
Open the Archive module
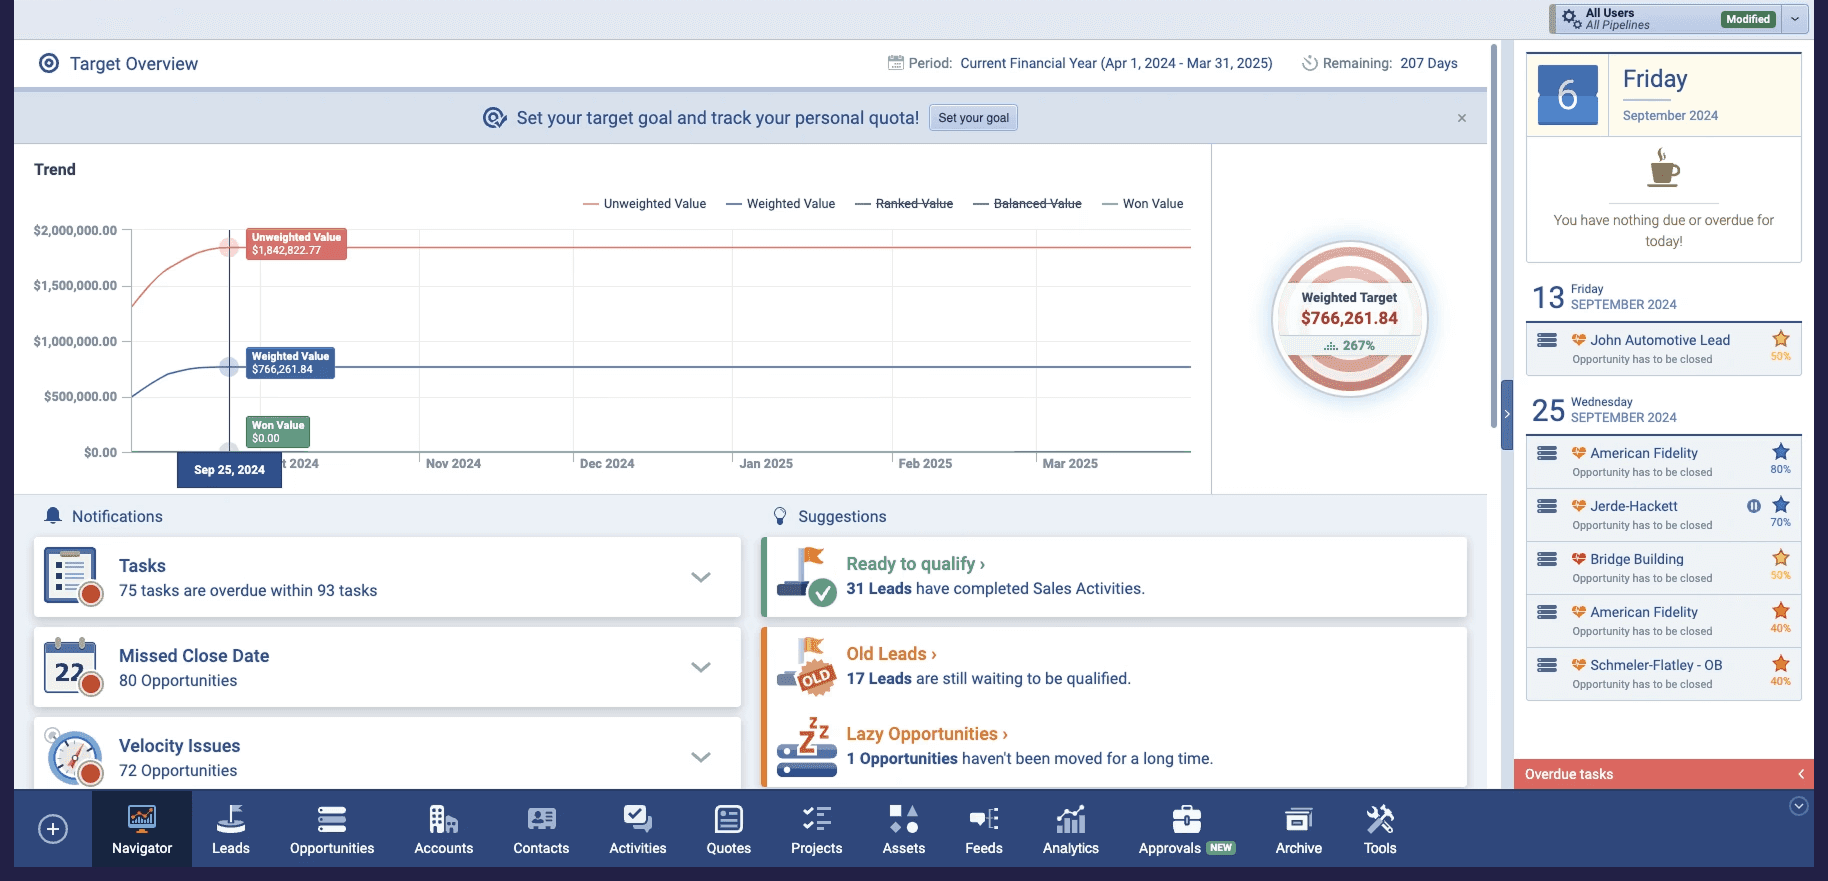coord(1299,830)
